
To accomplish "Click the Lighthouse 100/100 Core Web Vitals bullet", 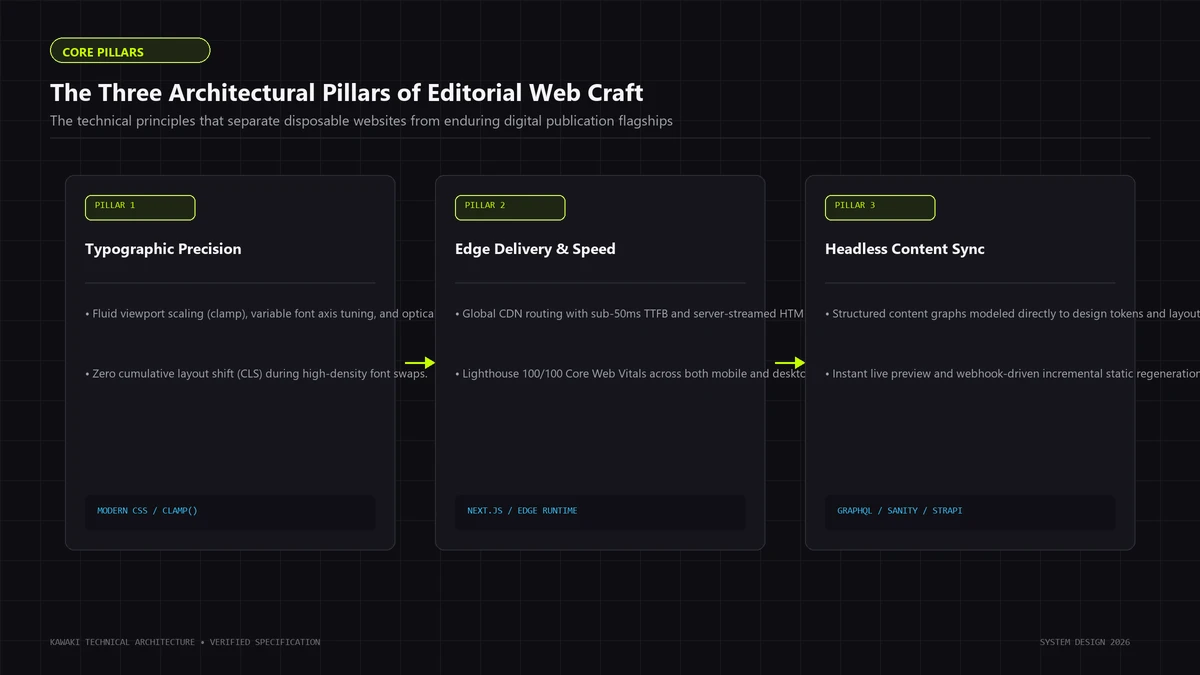I will pos(630,374).
